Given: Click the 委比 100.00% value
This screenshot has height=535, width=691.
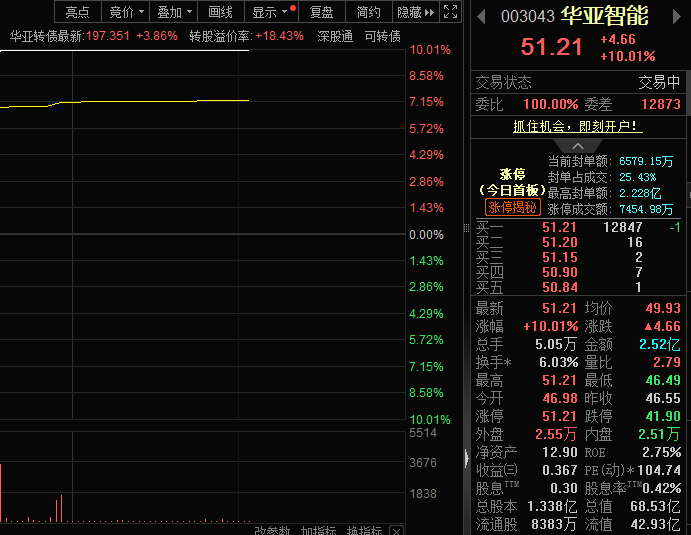Looking at the screenshot, I should 551,104.
